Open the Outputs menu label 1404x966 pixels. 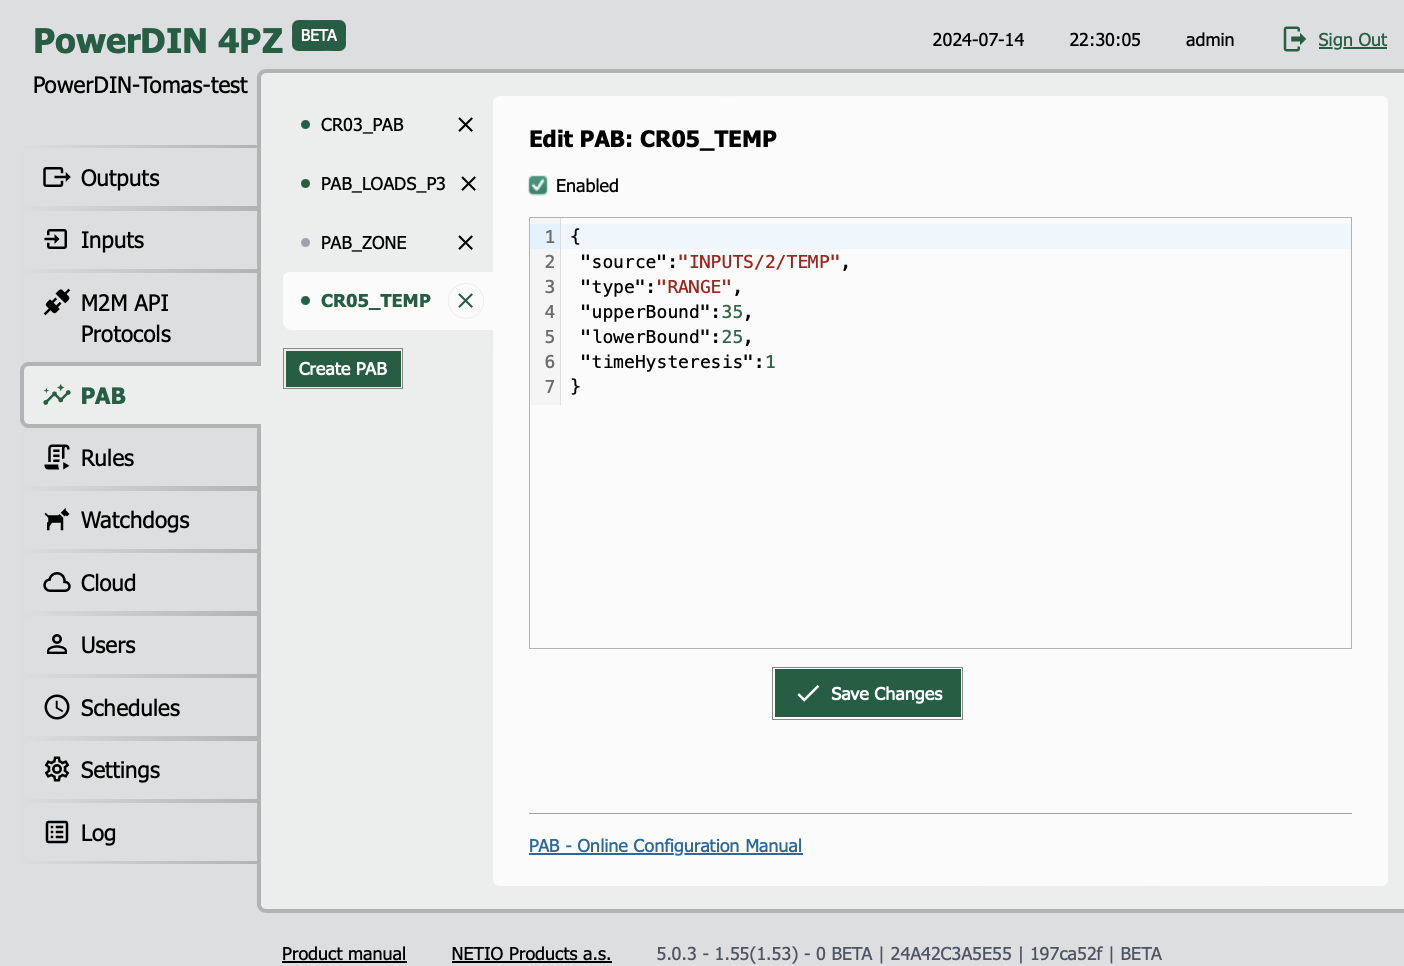[120, 178]
